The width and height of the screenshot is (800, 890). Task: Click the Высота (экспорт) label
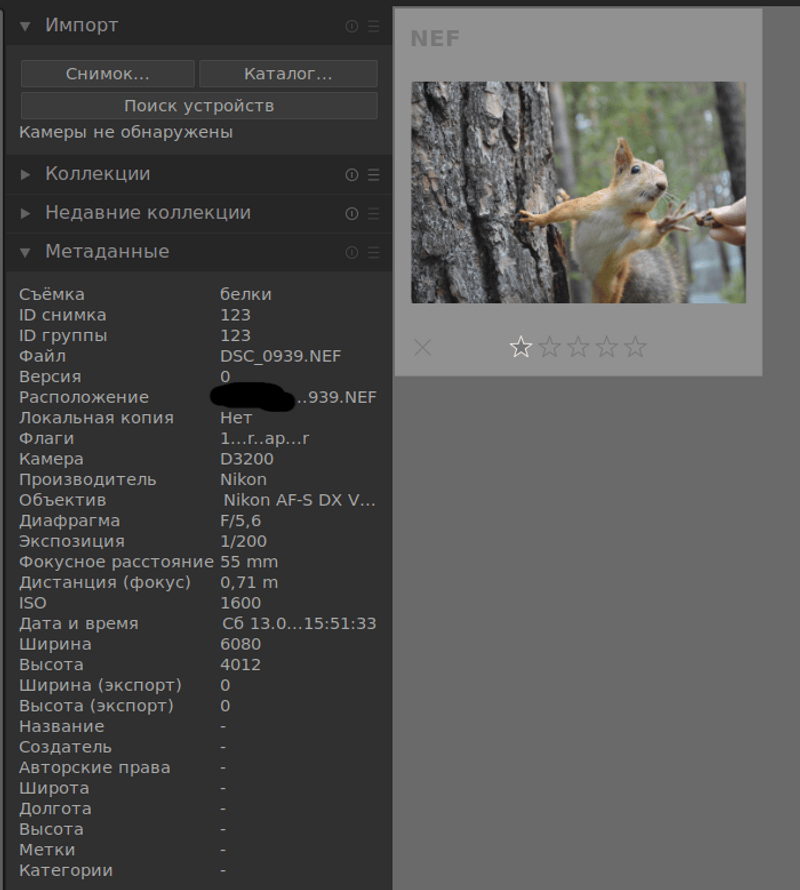point(97,706)
